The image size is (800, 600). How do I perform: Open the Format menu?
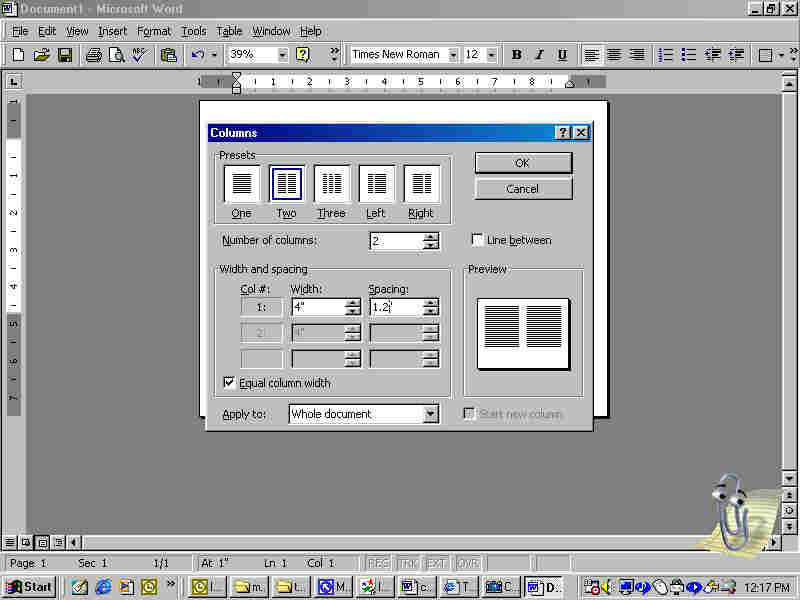154,31
